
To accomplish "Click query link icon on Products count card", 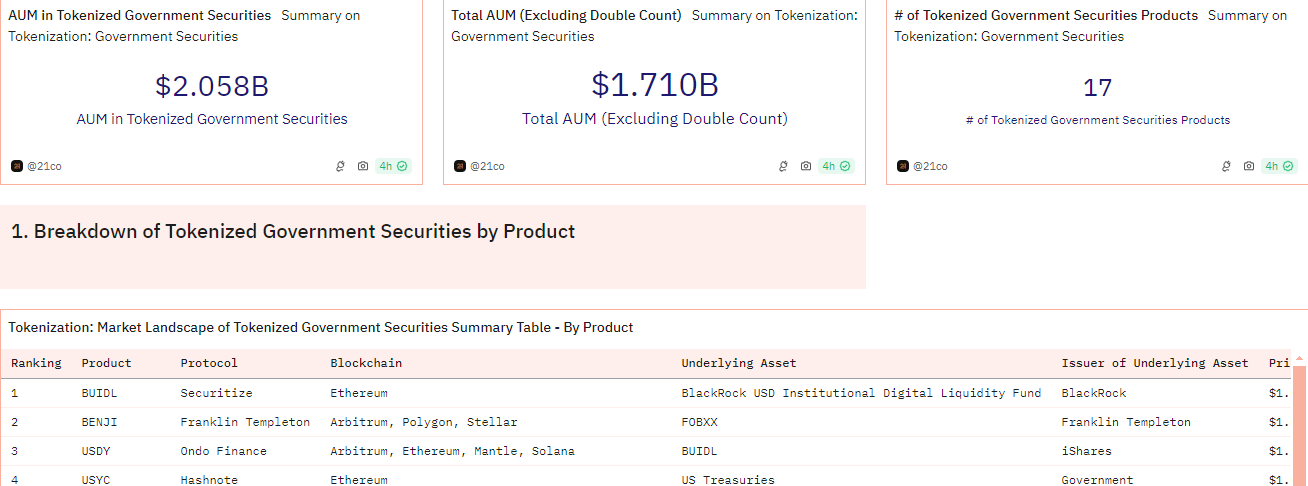I will coord(1226,166).
